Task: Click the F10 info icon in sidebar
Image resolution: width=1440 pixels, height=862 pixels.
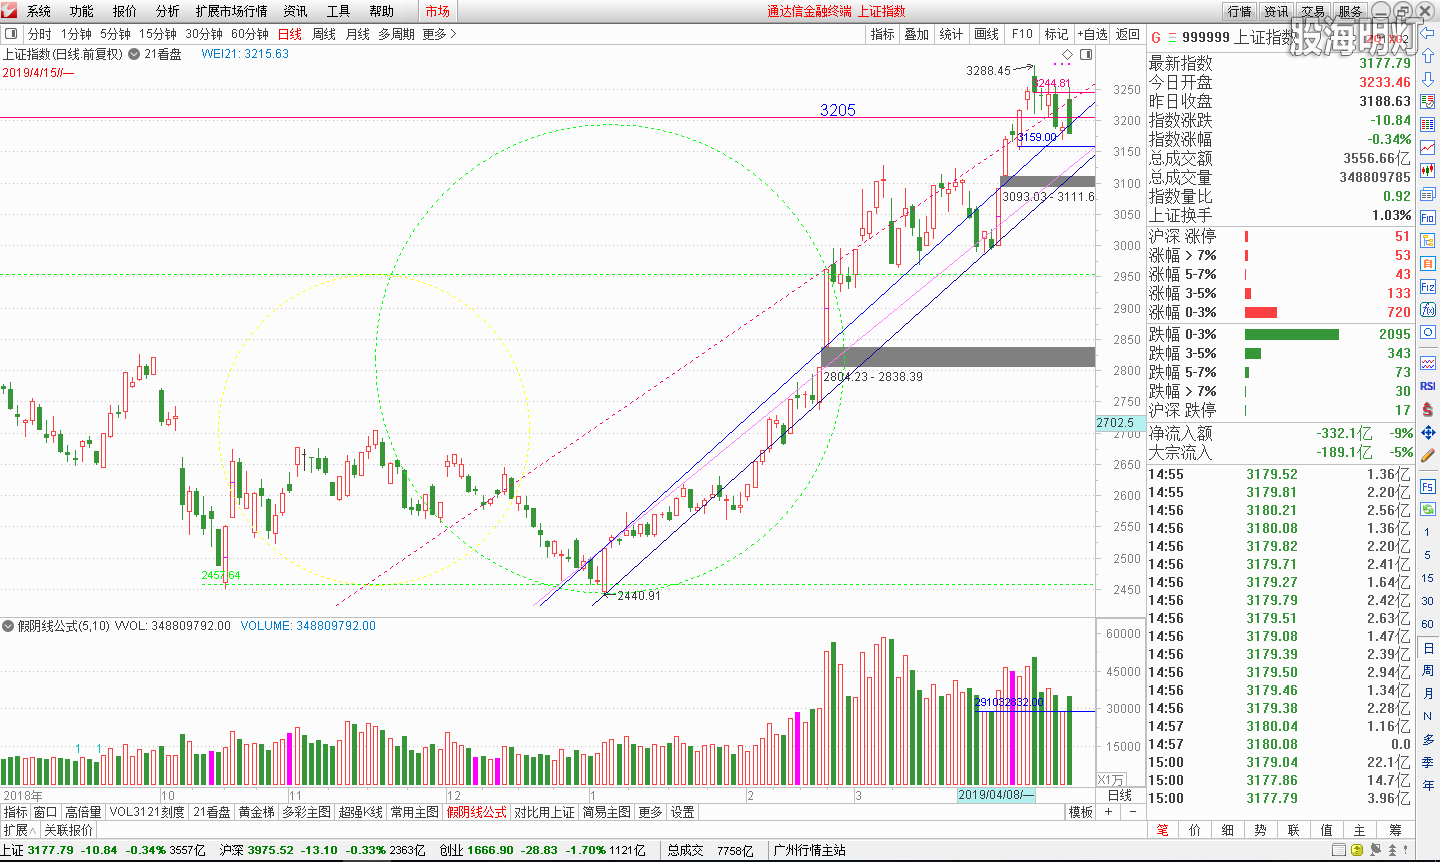Action: point(1428,217)
